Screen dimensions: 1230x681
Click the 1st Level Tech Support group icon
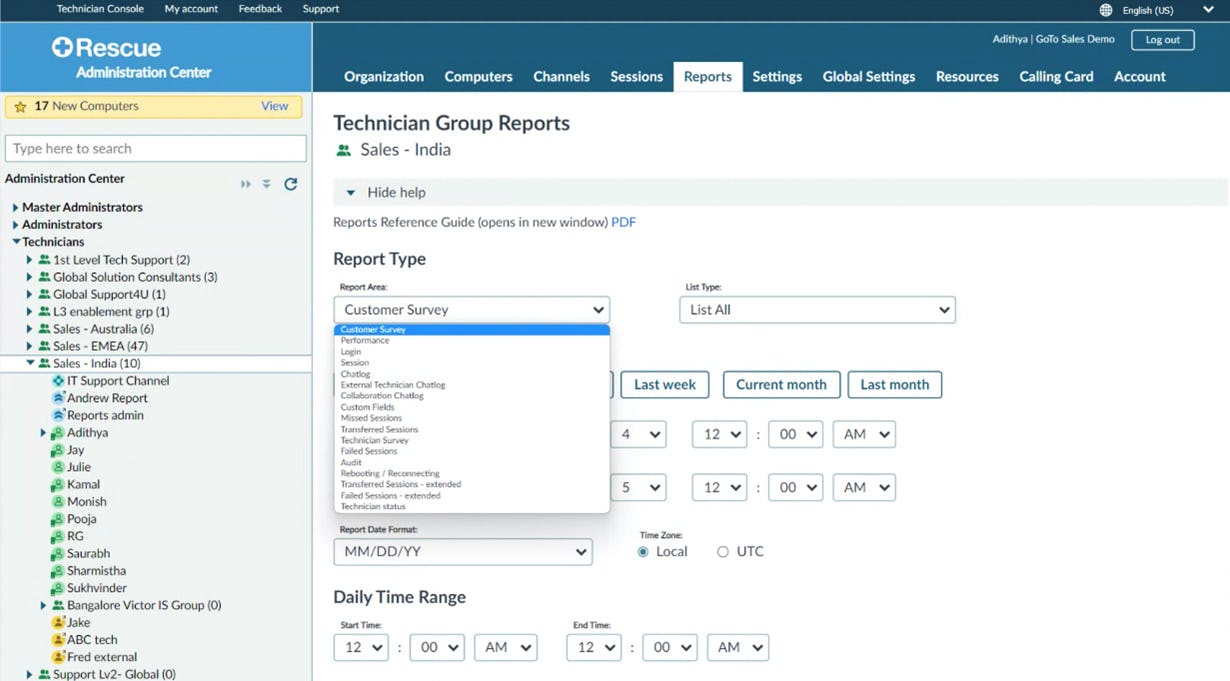point(44,260)
